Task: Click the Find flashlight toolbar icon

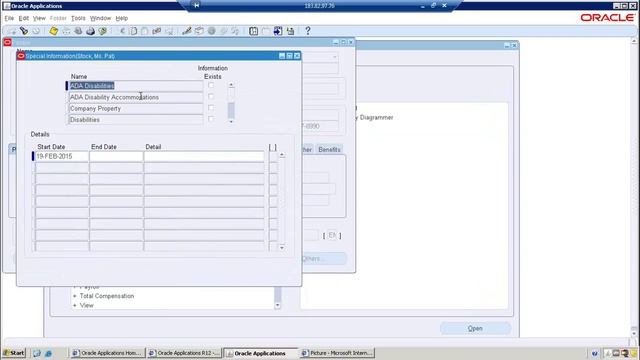Action: pyautogui.click(x=24, y=31)
